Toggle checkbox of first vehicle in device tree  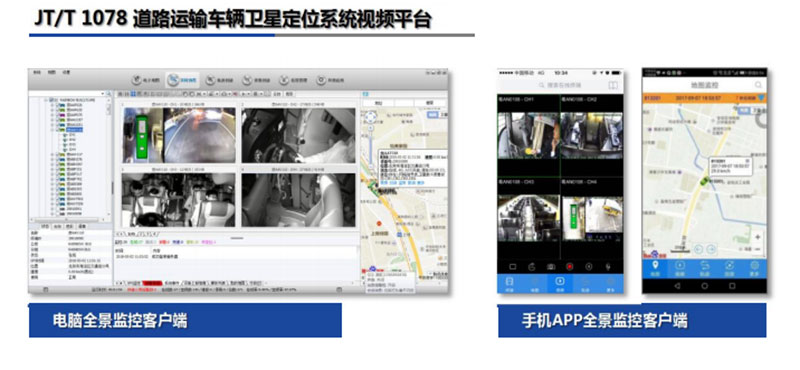click(x=56, y=105)
